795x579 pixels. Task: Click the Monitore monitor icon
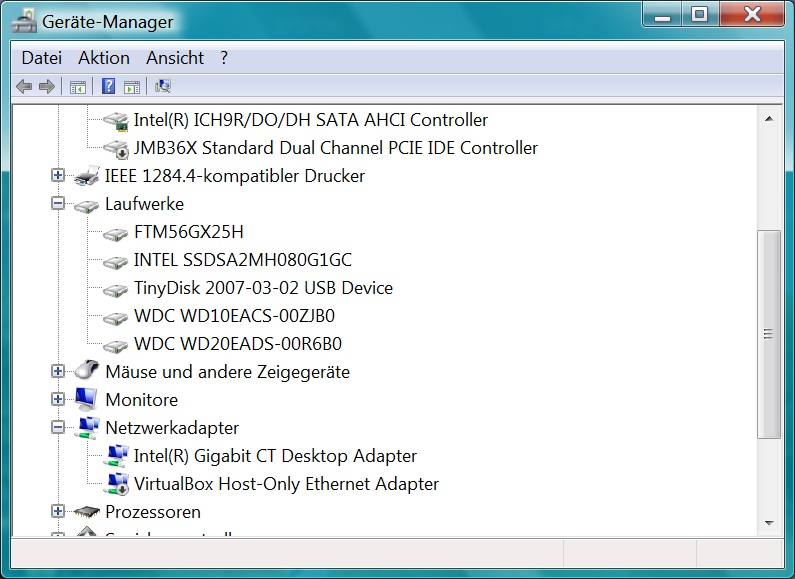pos(87,399)
